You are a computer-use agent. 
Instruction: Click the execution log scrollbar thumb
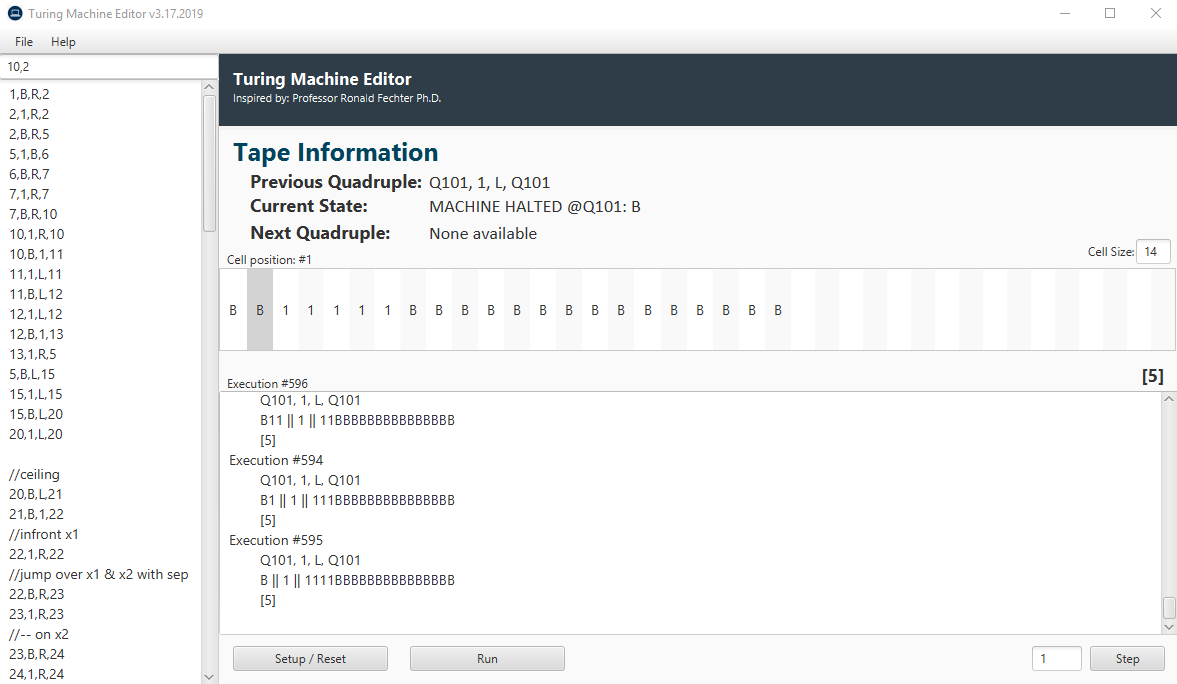click(1169, 607)
